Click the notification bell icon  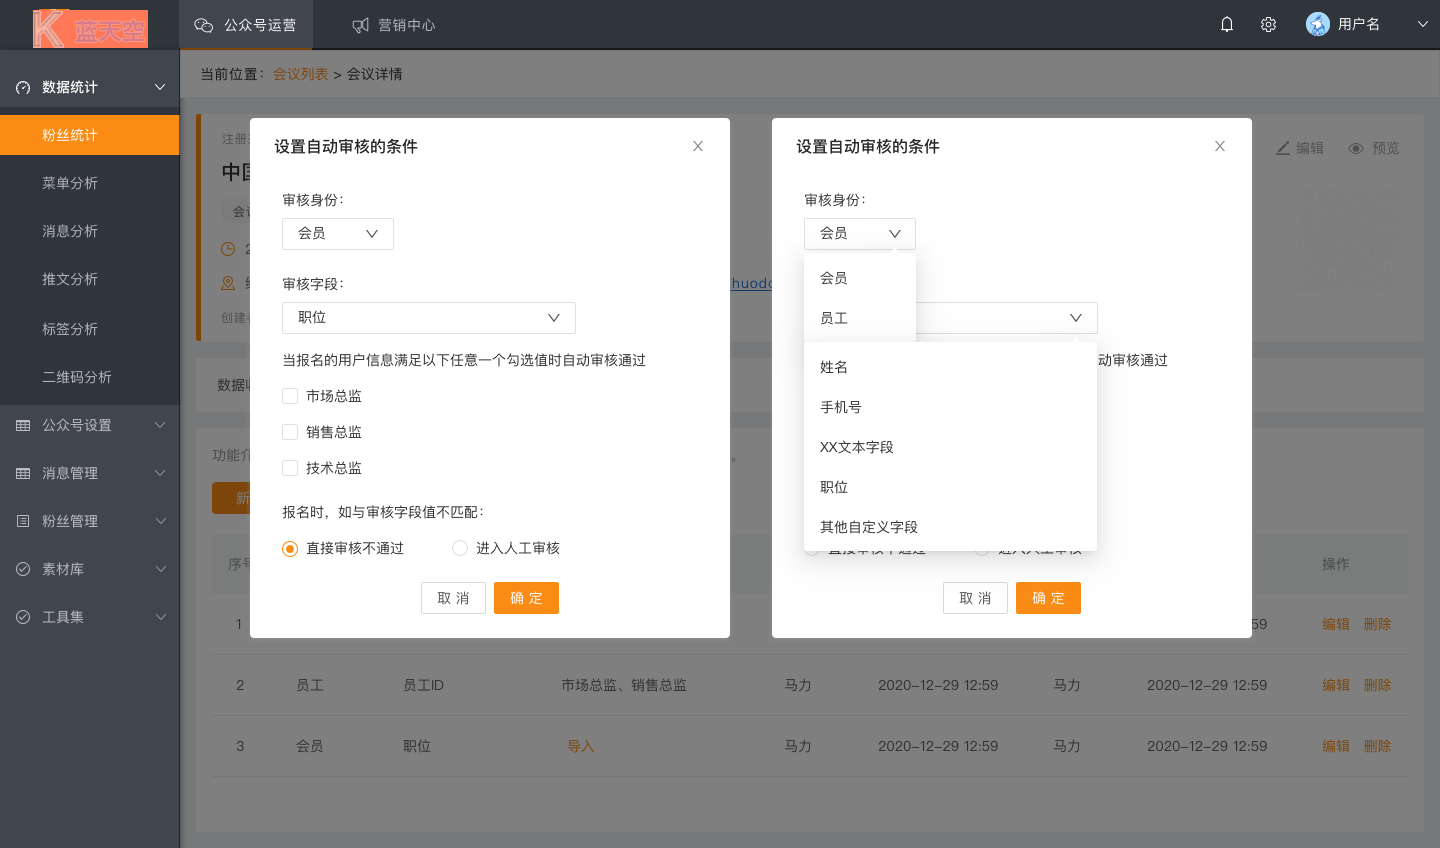point(1227,25)
